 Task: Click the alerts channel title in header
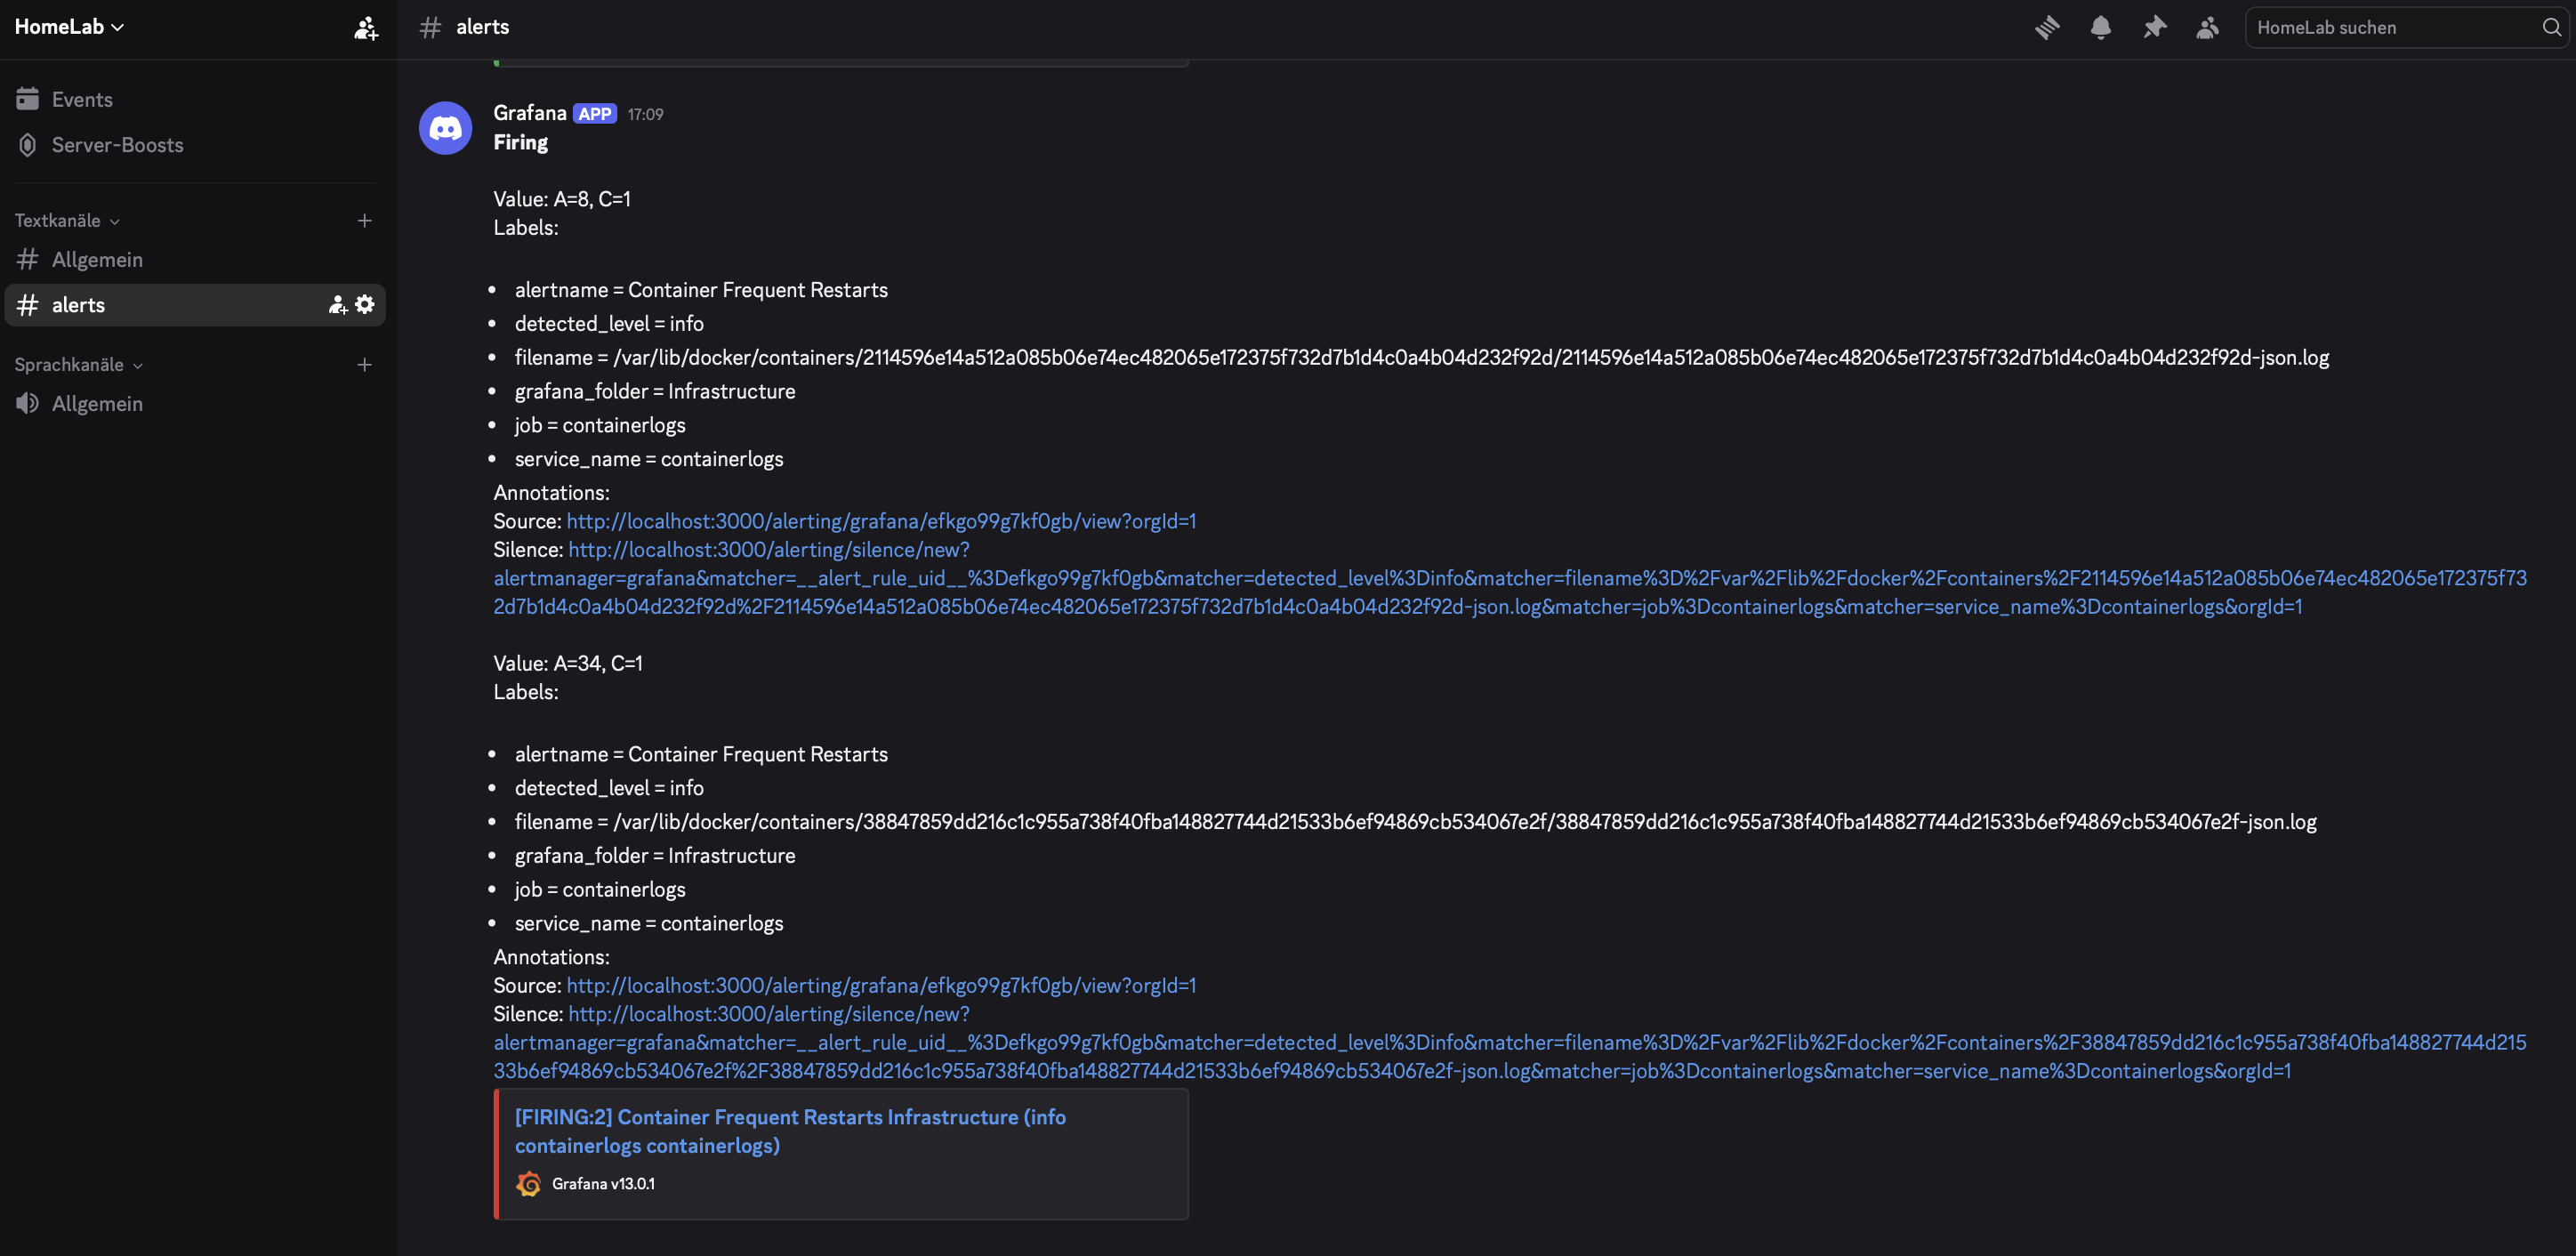click(482, 27)
